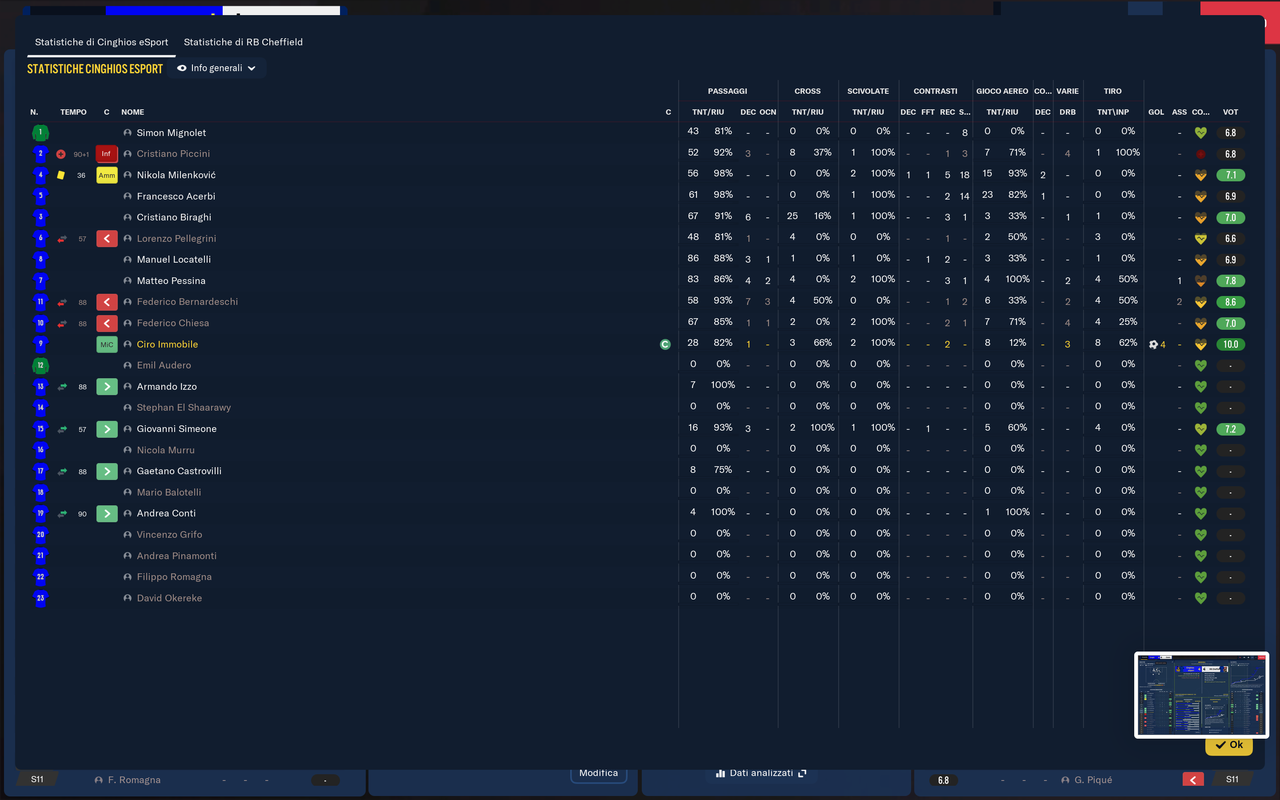Click the green arrow box for Giovanni Simeone

point(107,429)
